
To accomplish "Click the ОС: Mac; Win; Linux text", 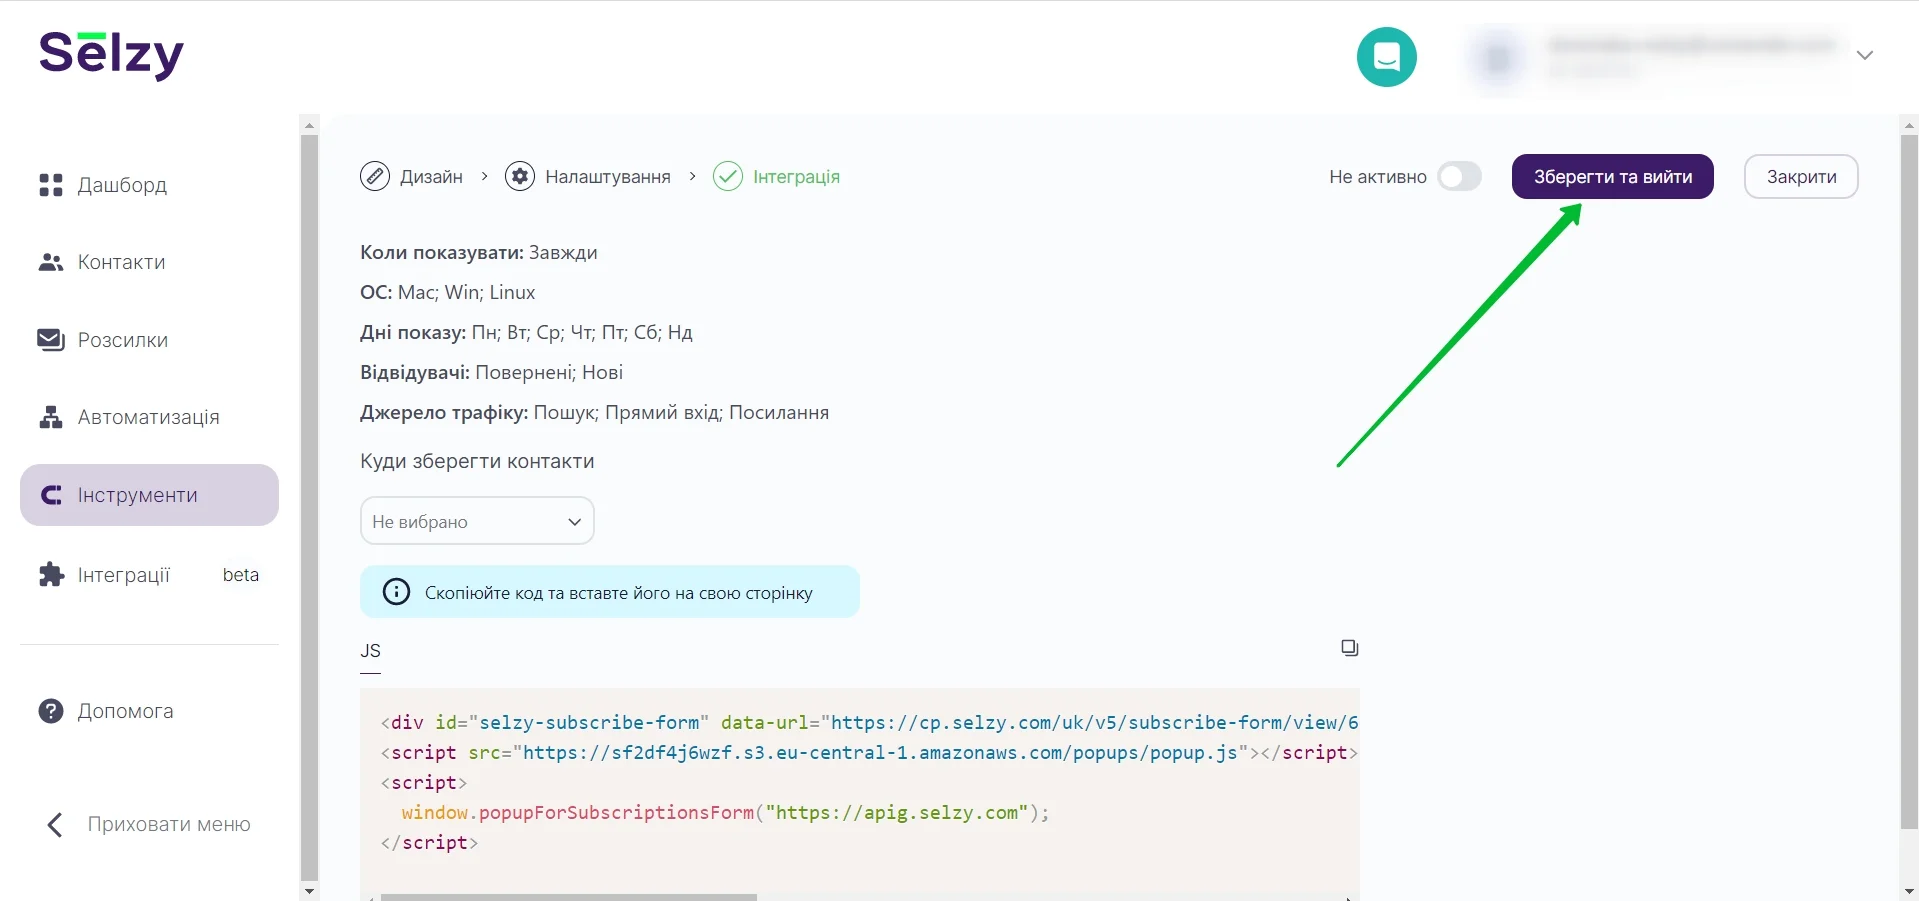I will [448, 292].
